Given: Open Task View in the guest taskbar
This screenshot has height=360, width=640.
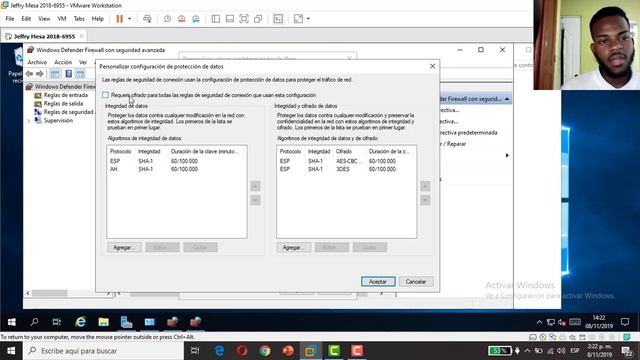Looking at the screenshot, I should [57, 322].
